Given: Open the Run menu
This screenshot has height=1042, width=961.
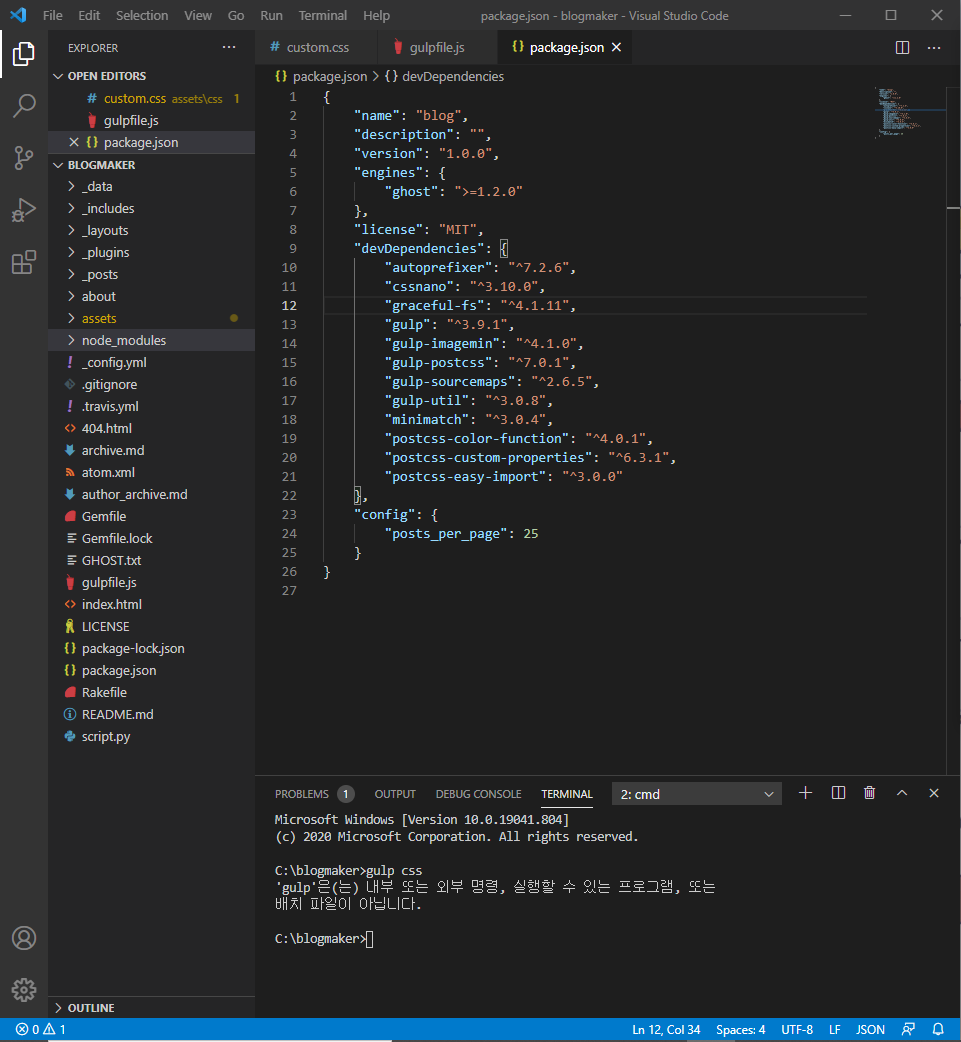Looking at the screenshot, I should (271, 15).
